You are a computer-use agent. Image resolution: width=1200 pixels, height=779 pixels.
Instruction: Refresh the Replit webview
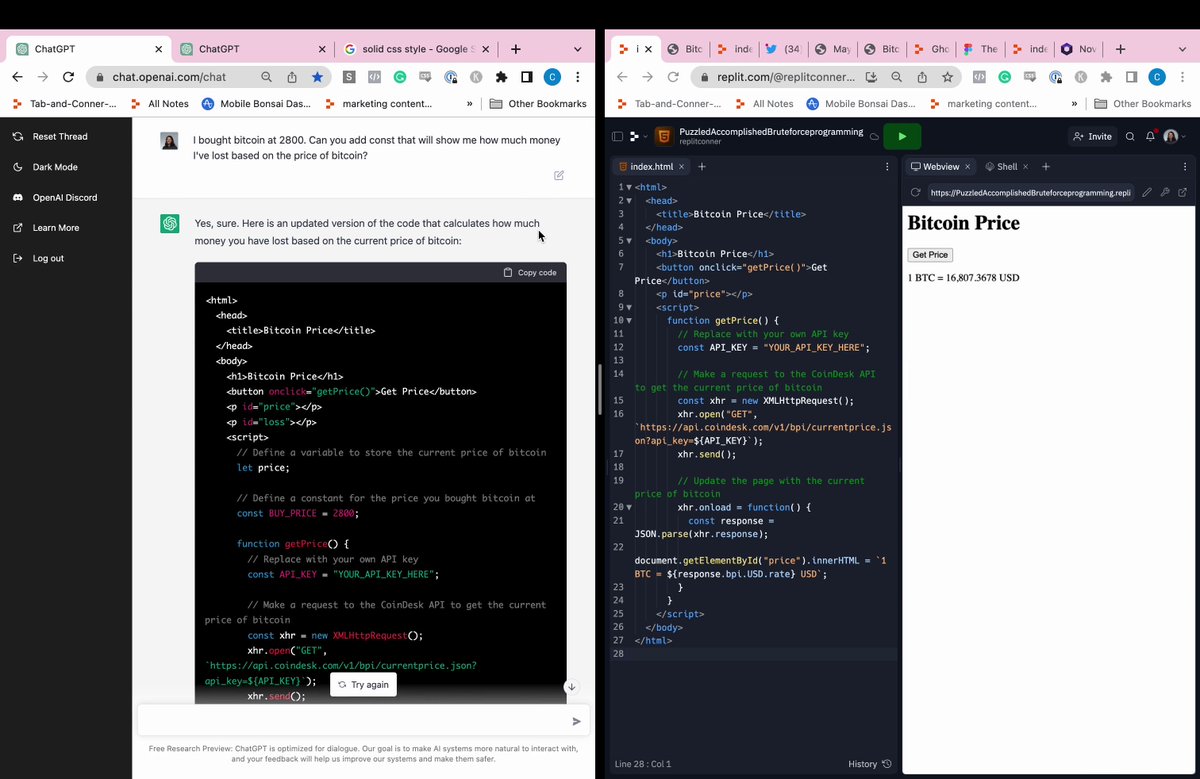[915, 192]
